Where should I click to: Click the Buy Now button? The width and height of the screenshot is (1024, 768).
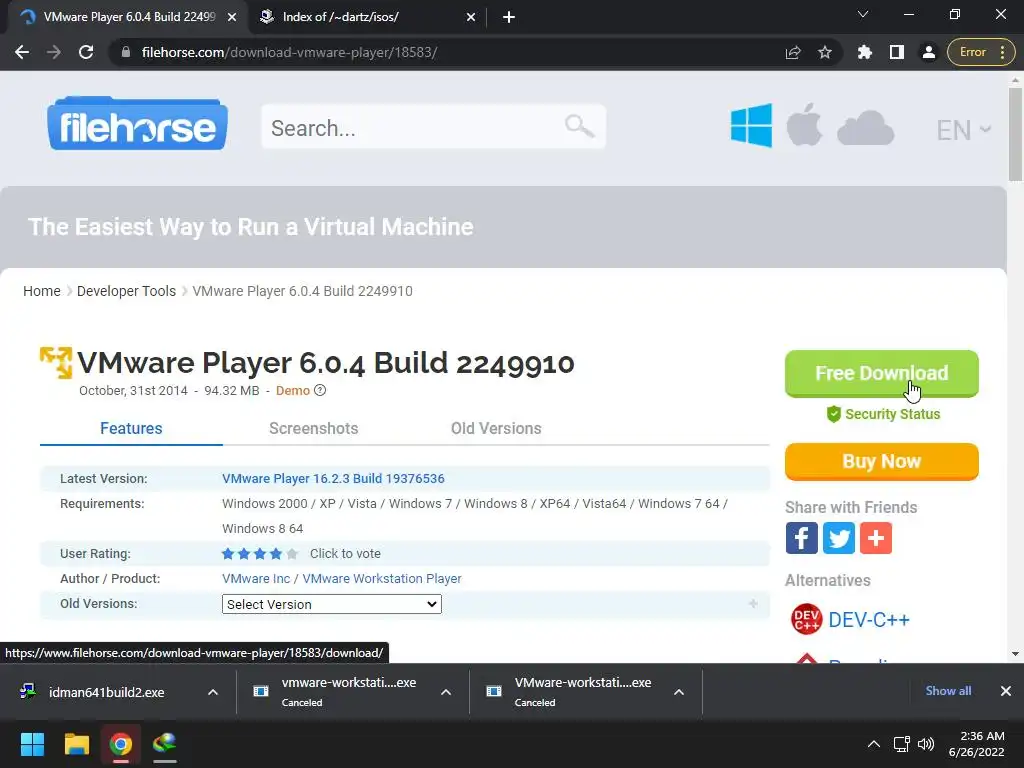pos(882,462)
